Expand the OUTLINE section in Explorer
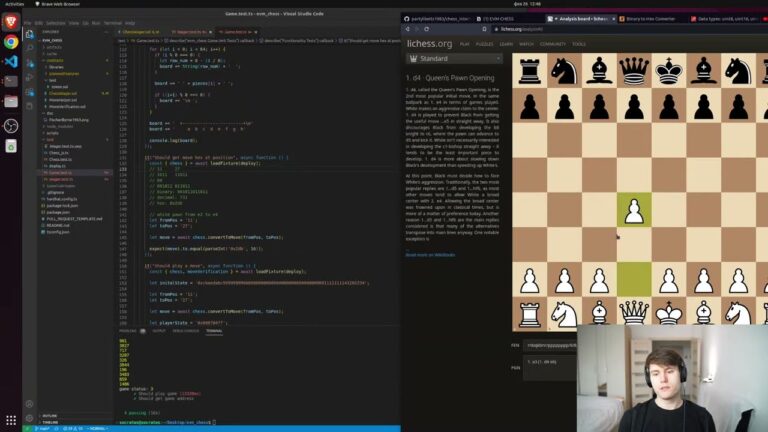Image resolution: width=768 pixels, height=432 pixels. coord(49,416)
